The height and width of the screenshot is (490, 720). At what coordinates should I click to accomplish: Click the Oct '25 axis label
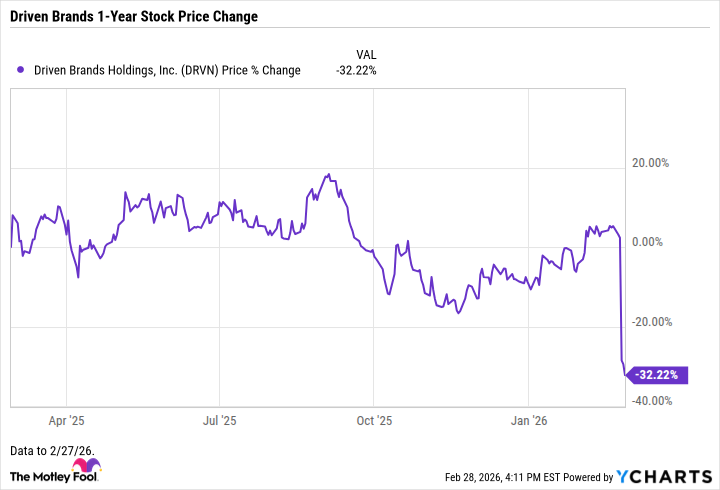374,422
